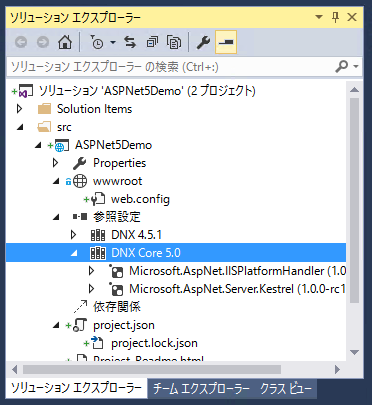Open the Pending Changes Filter dropdown arrow
The height and width of the screenshot is (405, 372).
coord(113,43)
